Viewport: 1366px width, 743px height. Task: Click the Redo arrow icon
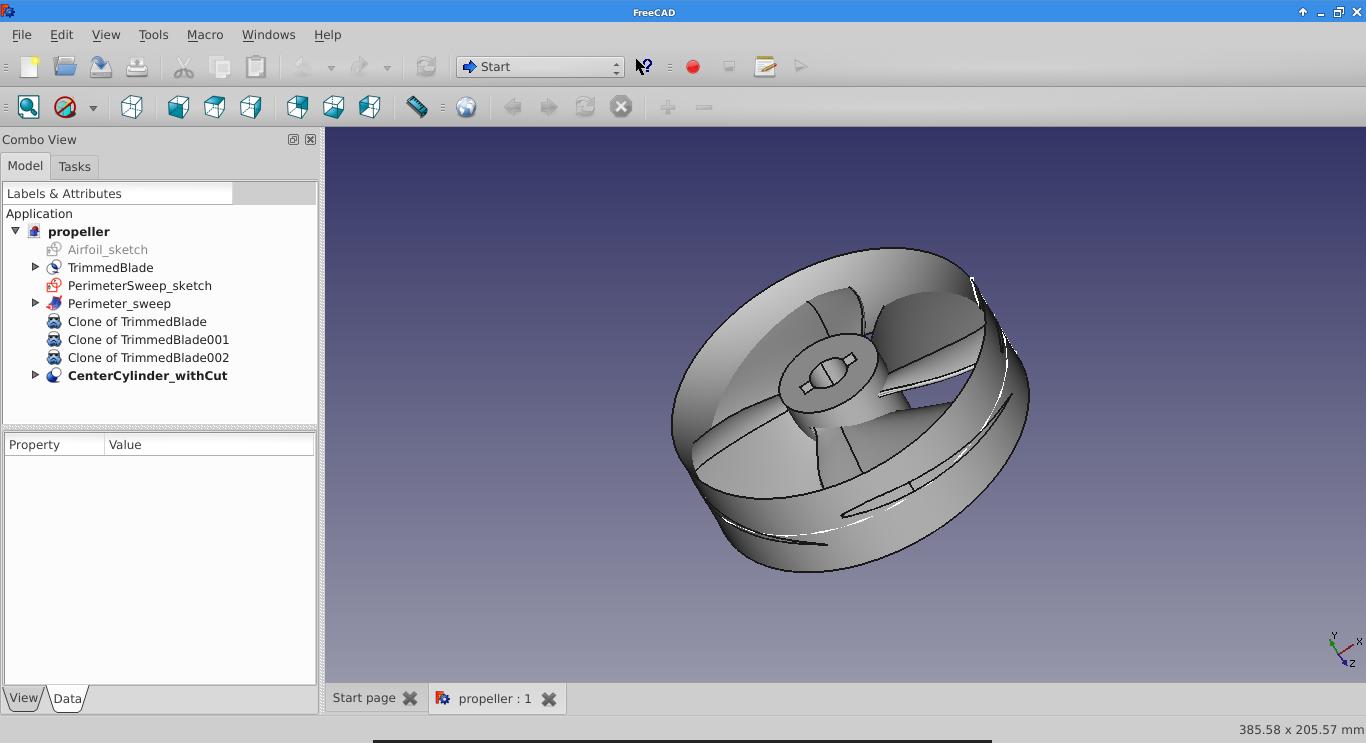click(359, 67)
